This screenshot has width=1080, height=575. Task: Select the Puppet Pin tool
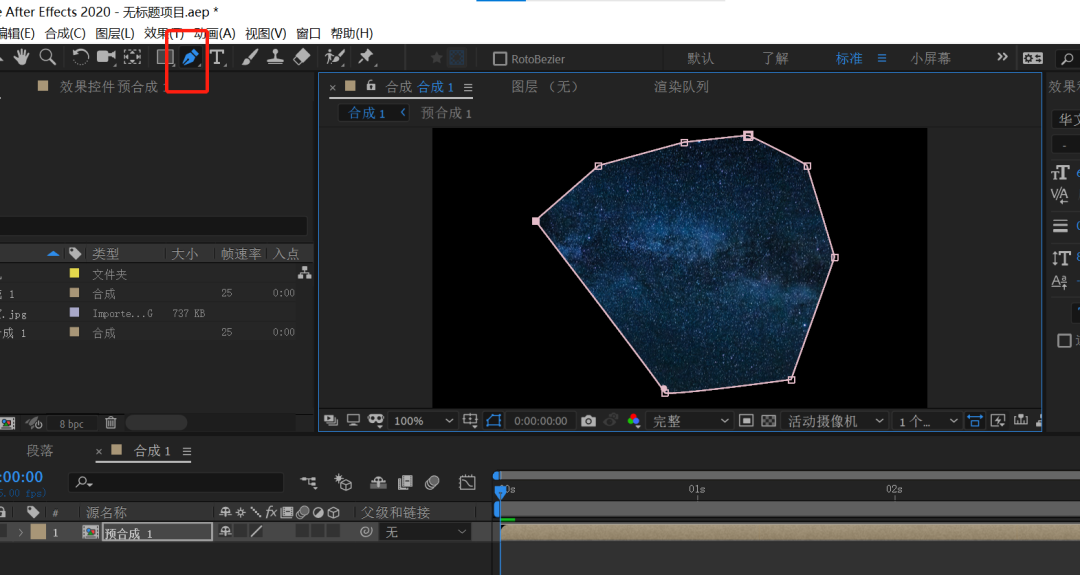coord(366,58)
